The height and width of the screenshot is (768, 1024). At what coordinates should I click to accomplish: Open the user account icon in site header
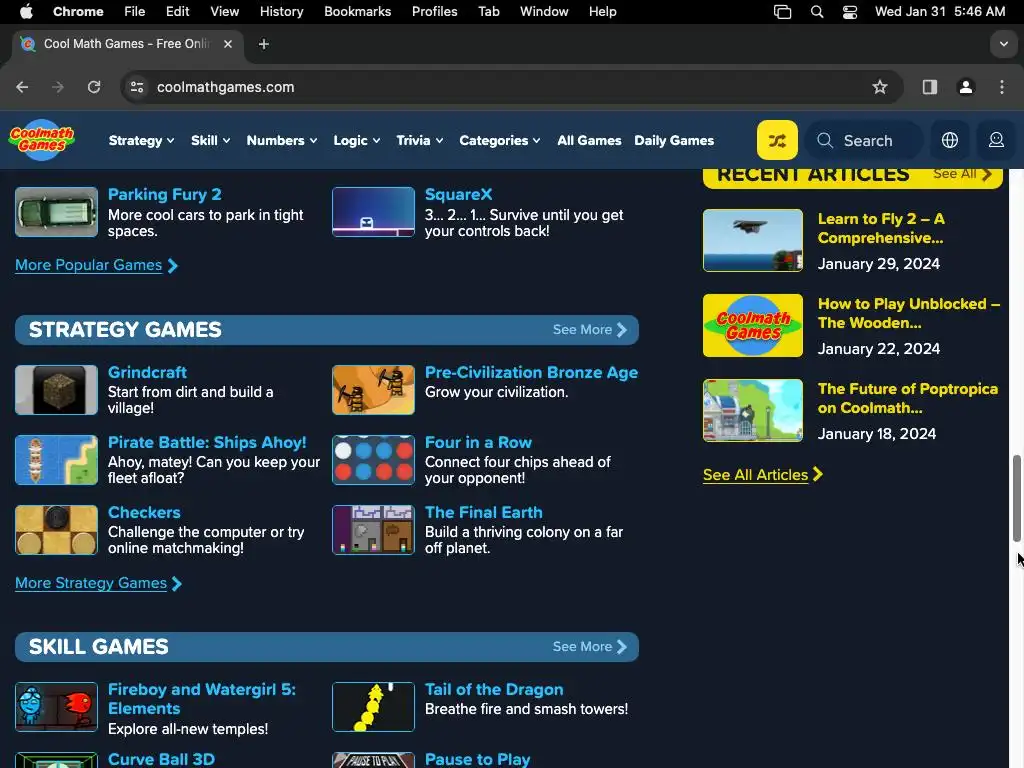pyautogui.click(x=996, y=140)
